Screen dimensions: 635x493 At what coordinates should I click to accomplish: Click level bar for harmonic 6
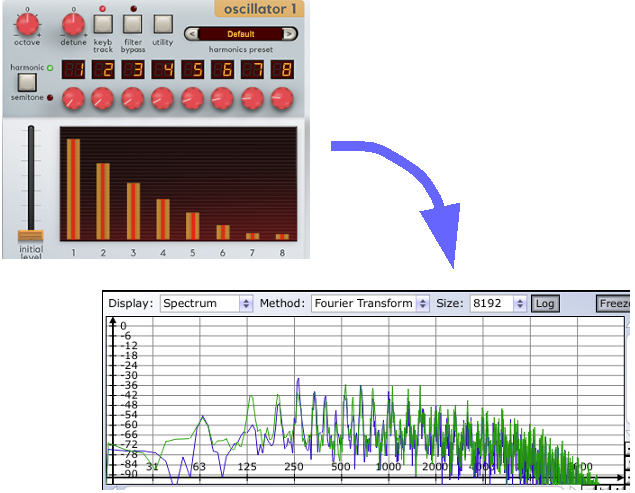coord(223,233)
